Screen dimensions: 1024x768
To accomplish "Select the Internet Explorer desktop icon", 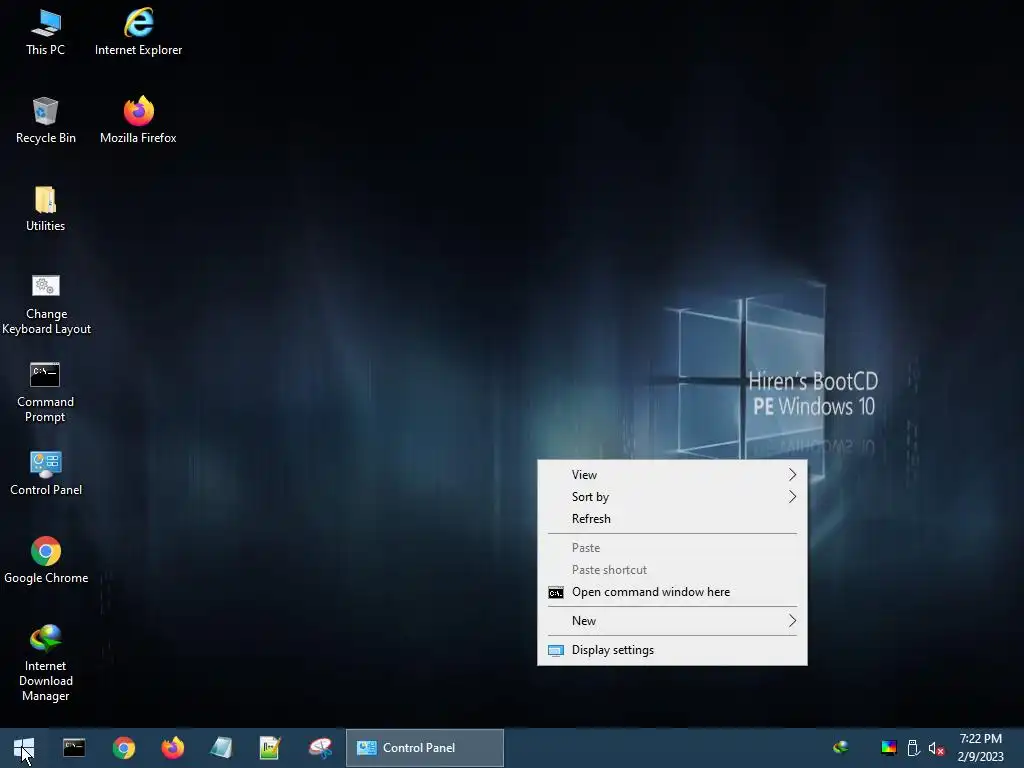I will coord(138,31).
